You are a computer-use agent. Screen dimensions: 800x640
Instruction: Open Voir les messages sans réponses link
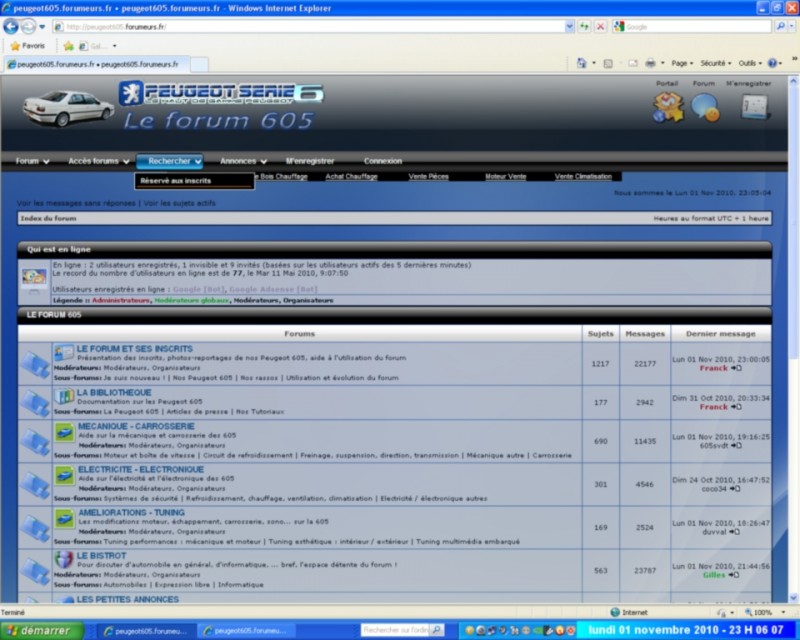(76, 203)
